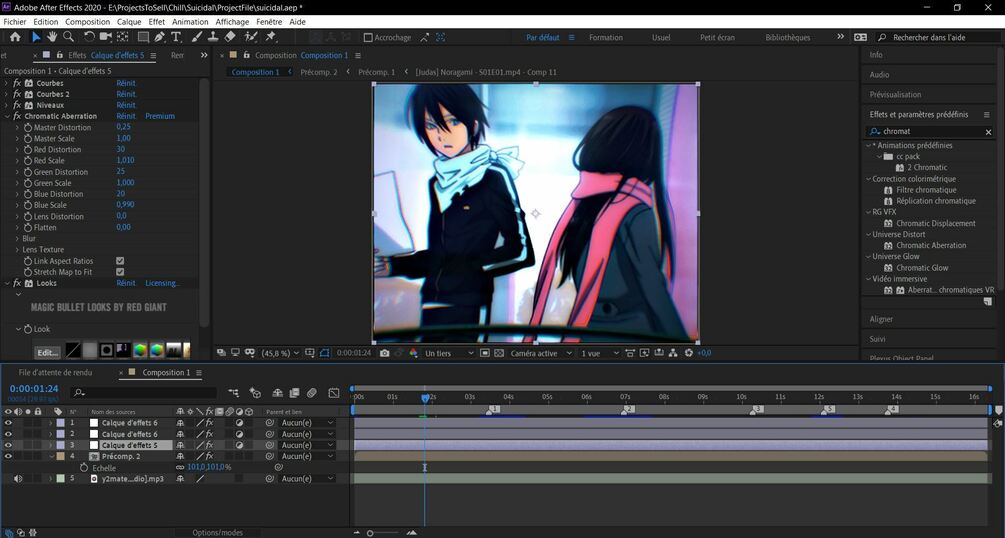Mute audio of y2mate mp3 layer
Screen dimensions: 1005x538
click(x=18, y=478)
